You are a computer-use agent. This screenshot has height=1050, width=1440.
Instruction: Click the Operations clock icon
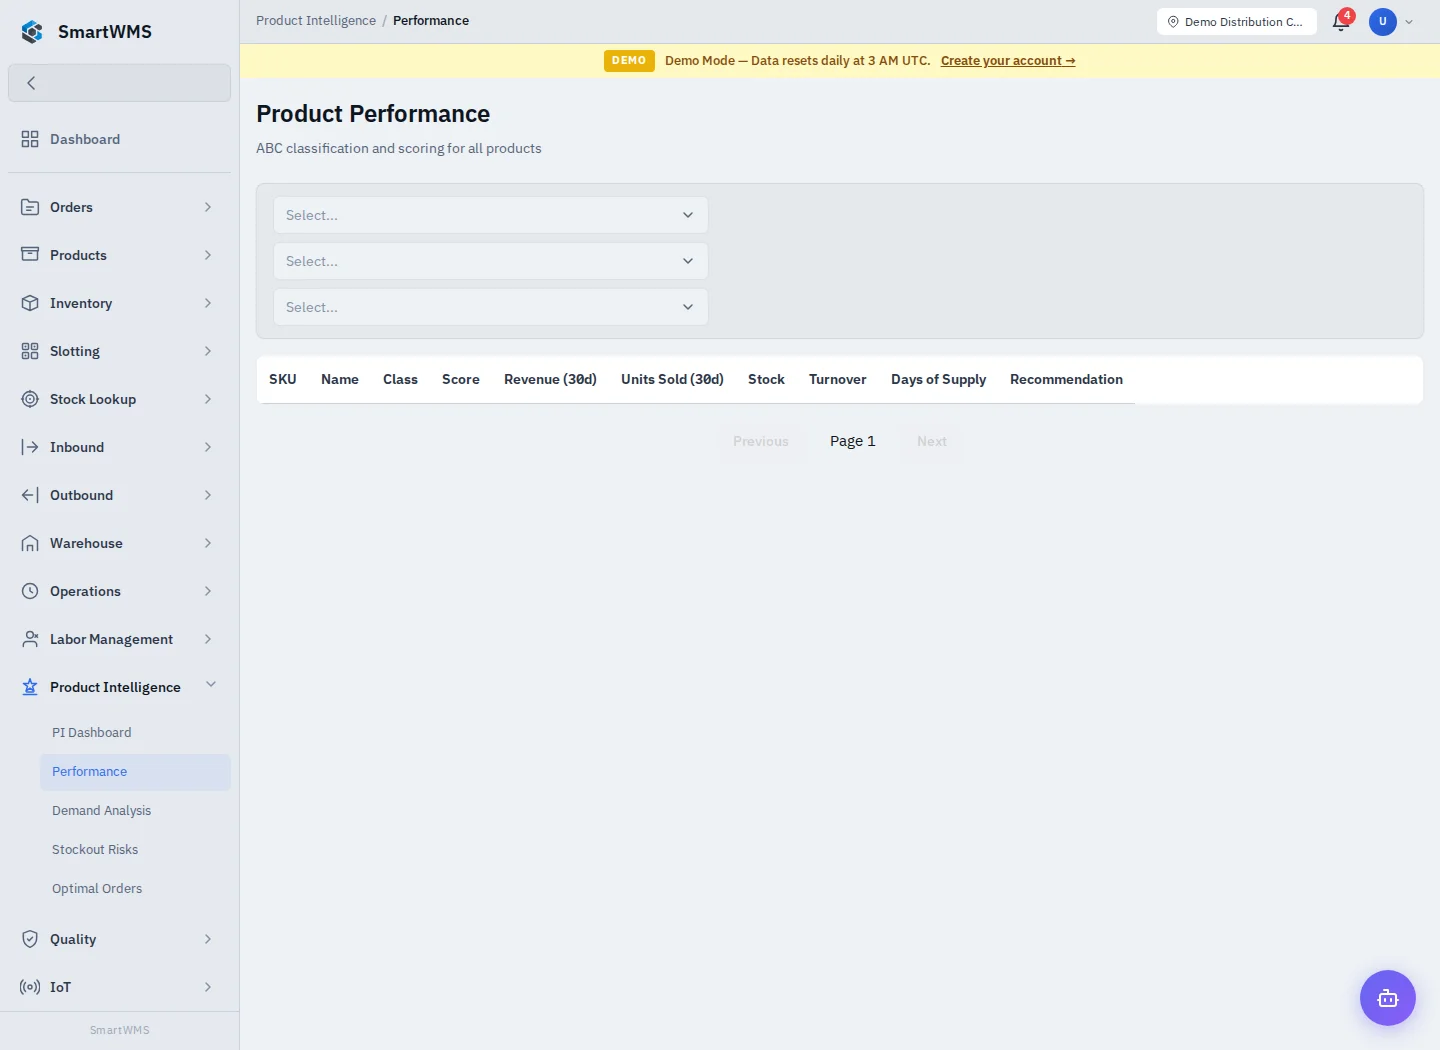[30, 591]
